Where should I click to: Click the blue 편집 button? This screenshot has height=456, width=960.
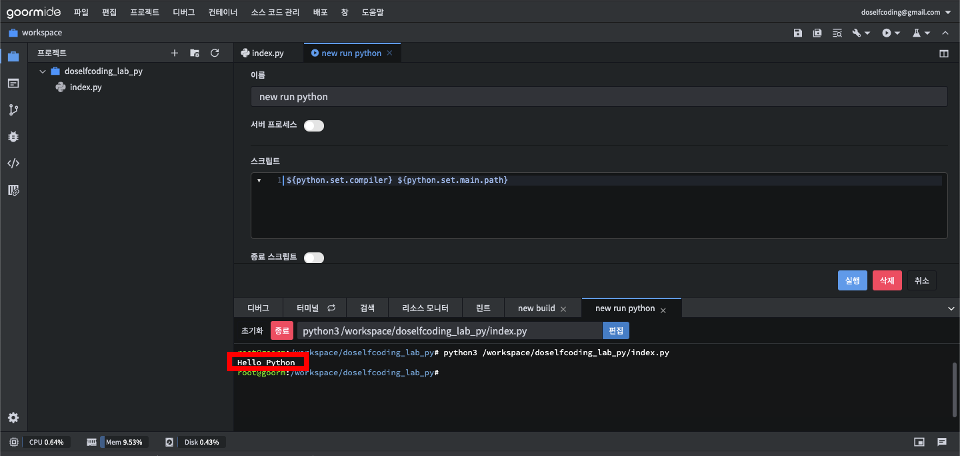pos(616,331)
